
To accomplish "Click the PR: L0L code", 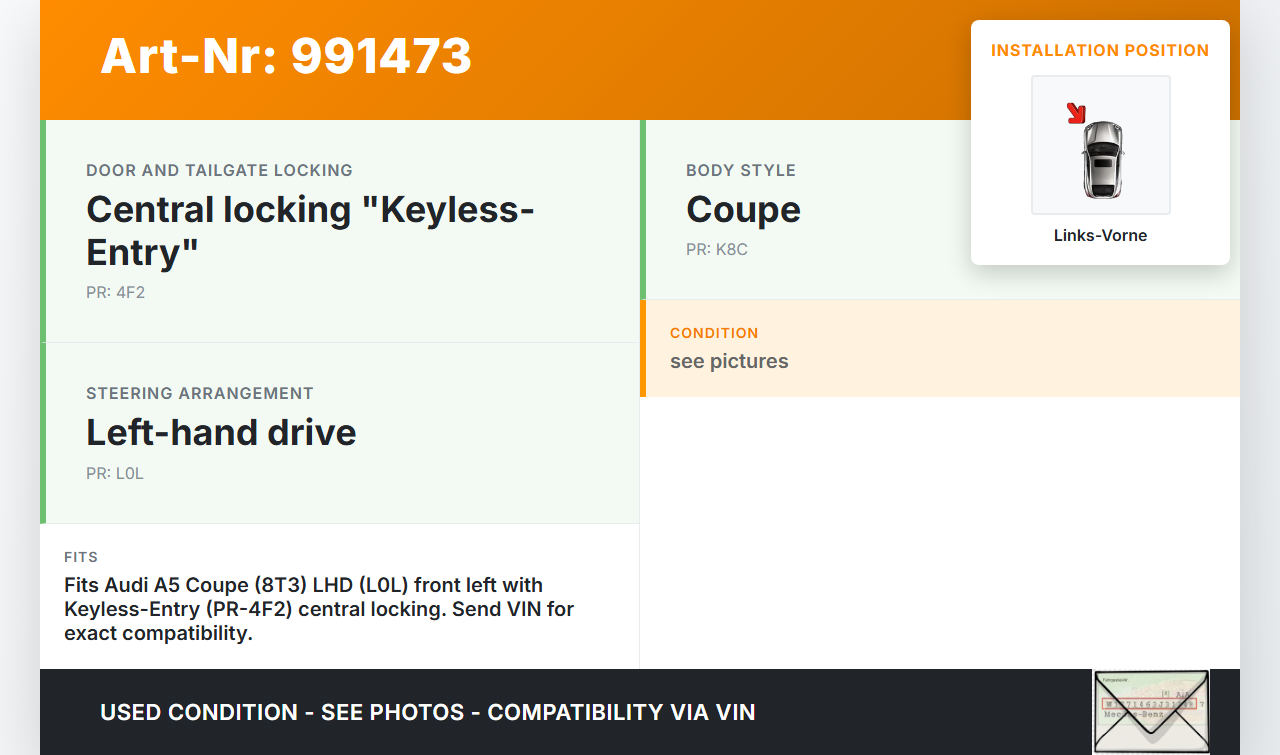I will tap(115, 474).
